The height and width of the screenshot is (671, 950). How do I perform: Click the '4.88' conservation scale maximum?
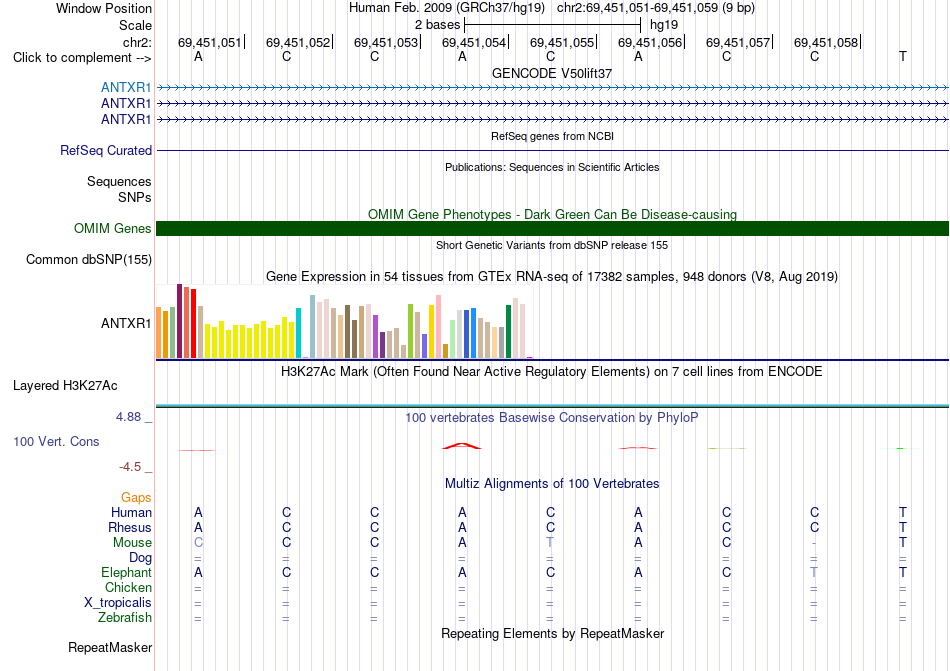(128, 417)
